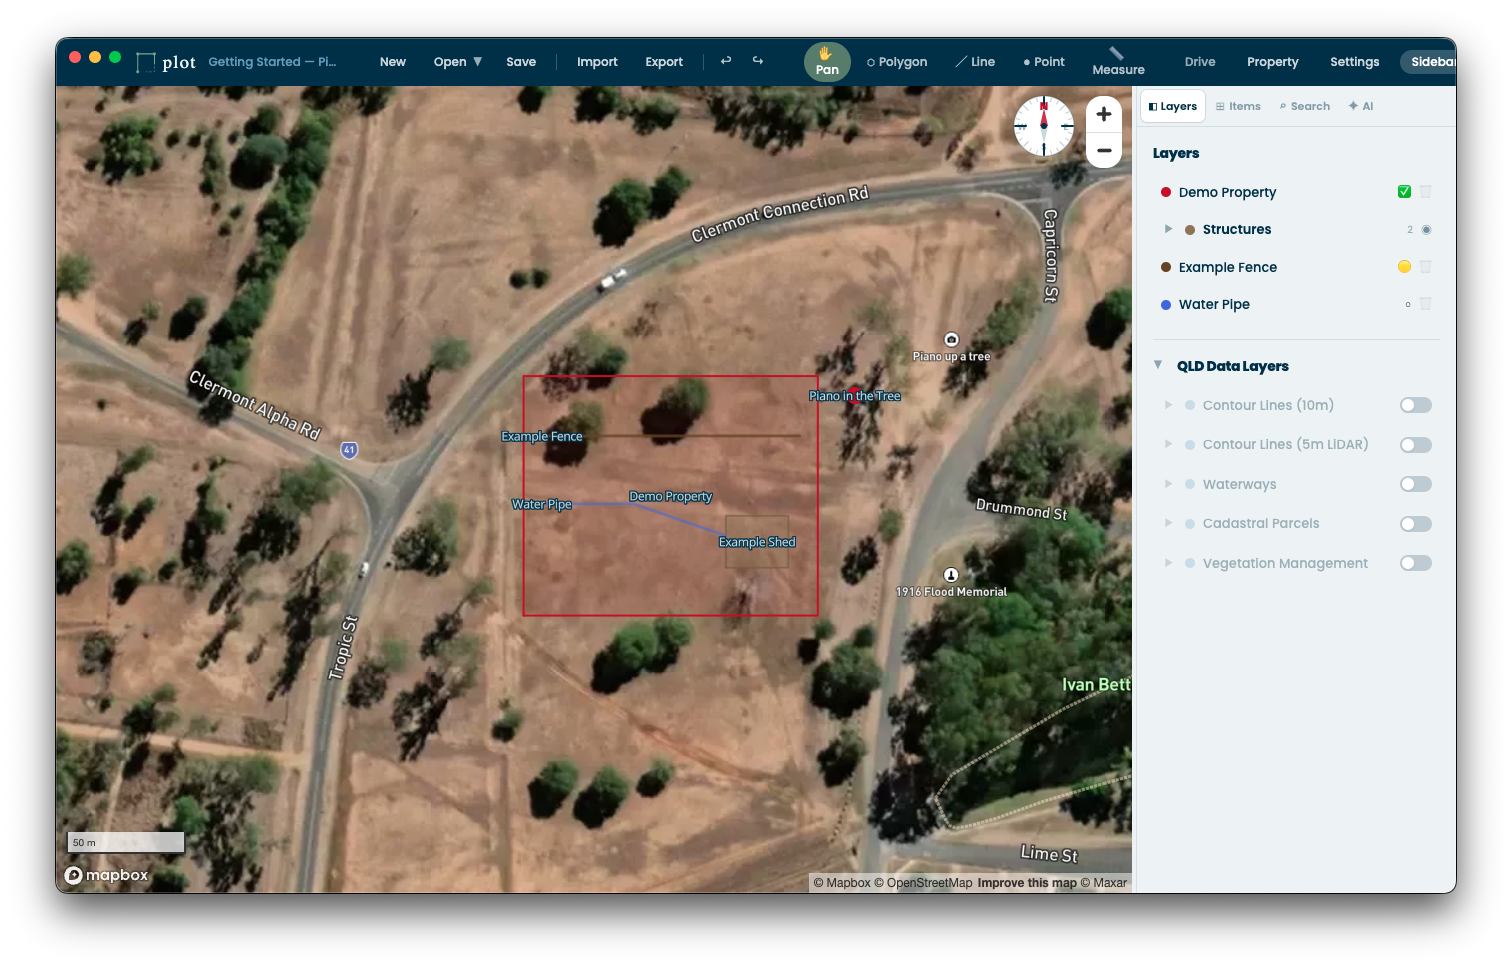The image size is (1512, 967).
Task: Select the Line drawing tool
Action: pos(975,61)
